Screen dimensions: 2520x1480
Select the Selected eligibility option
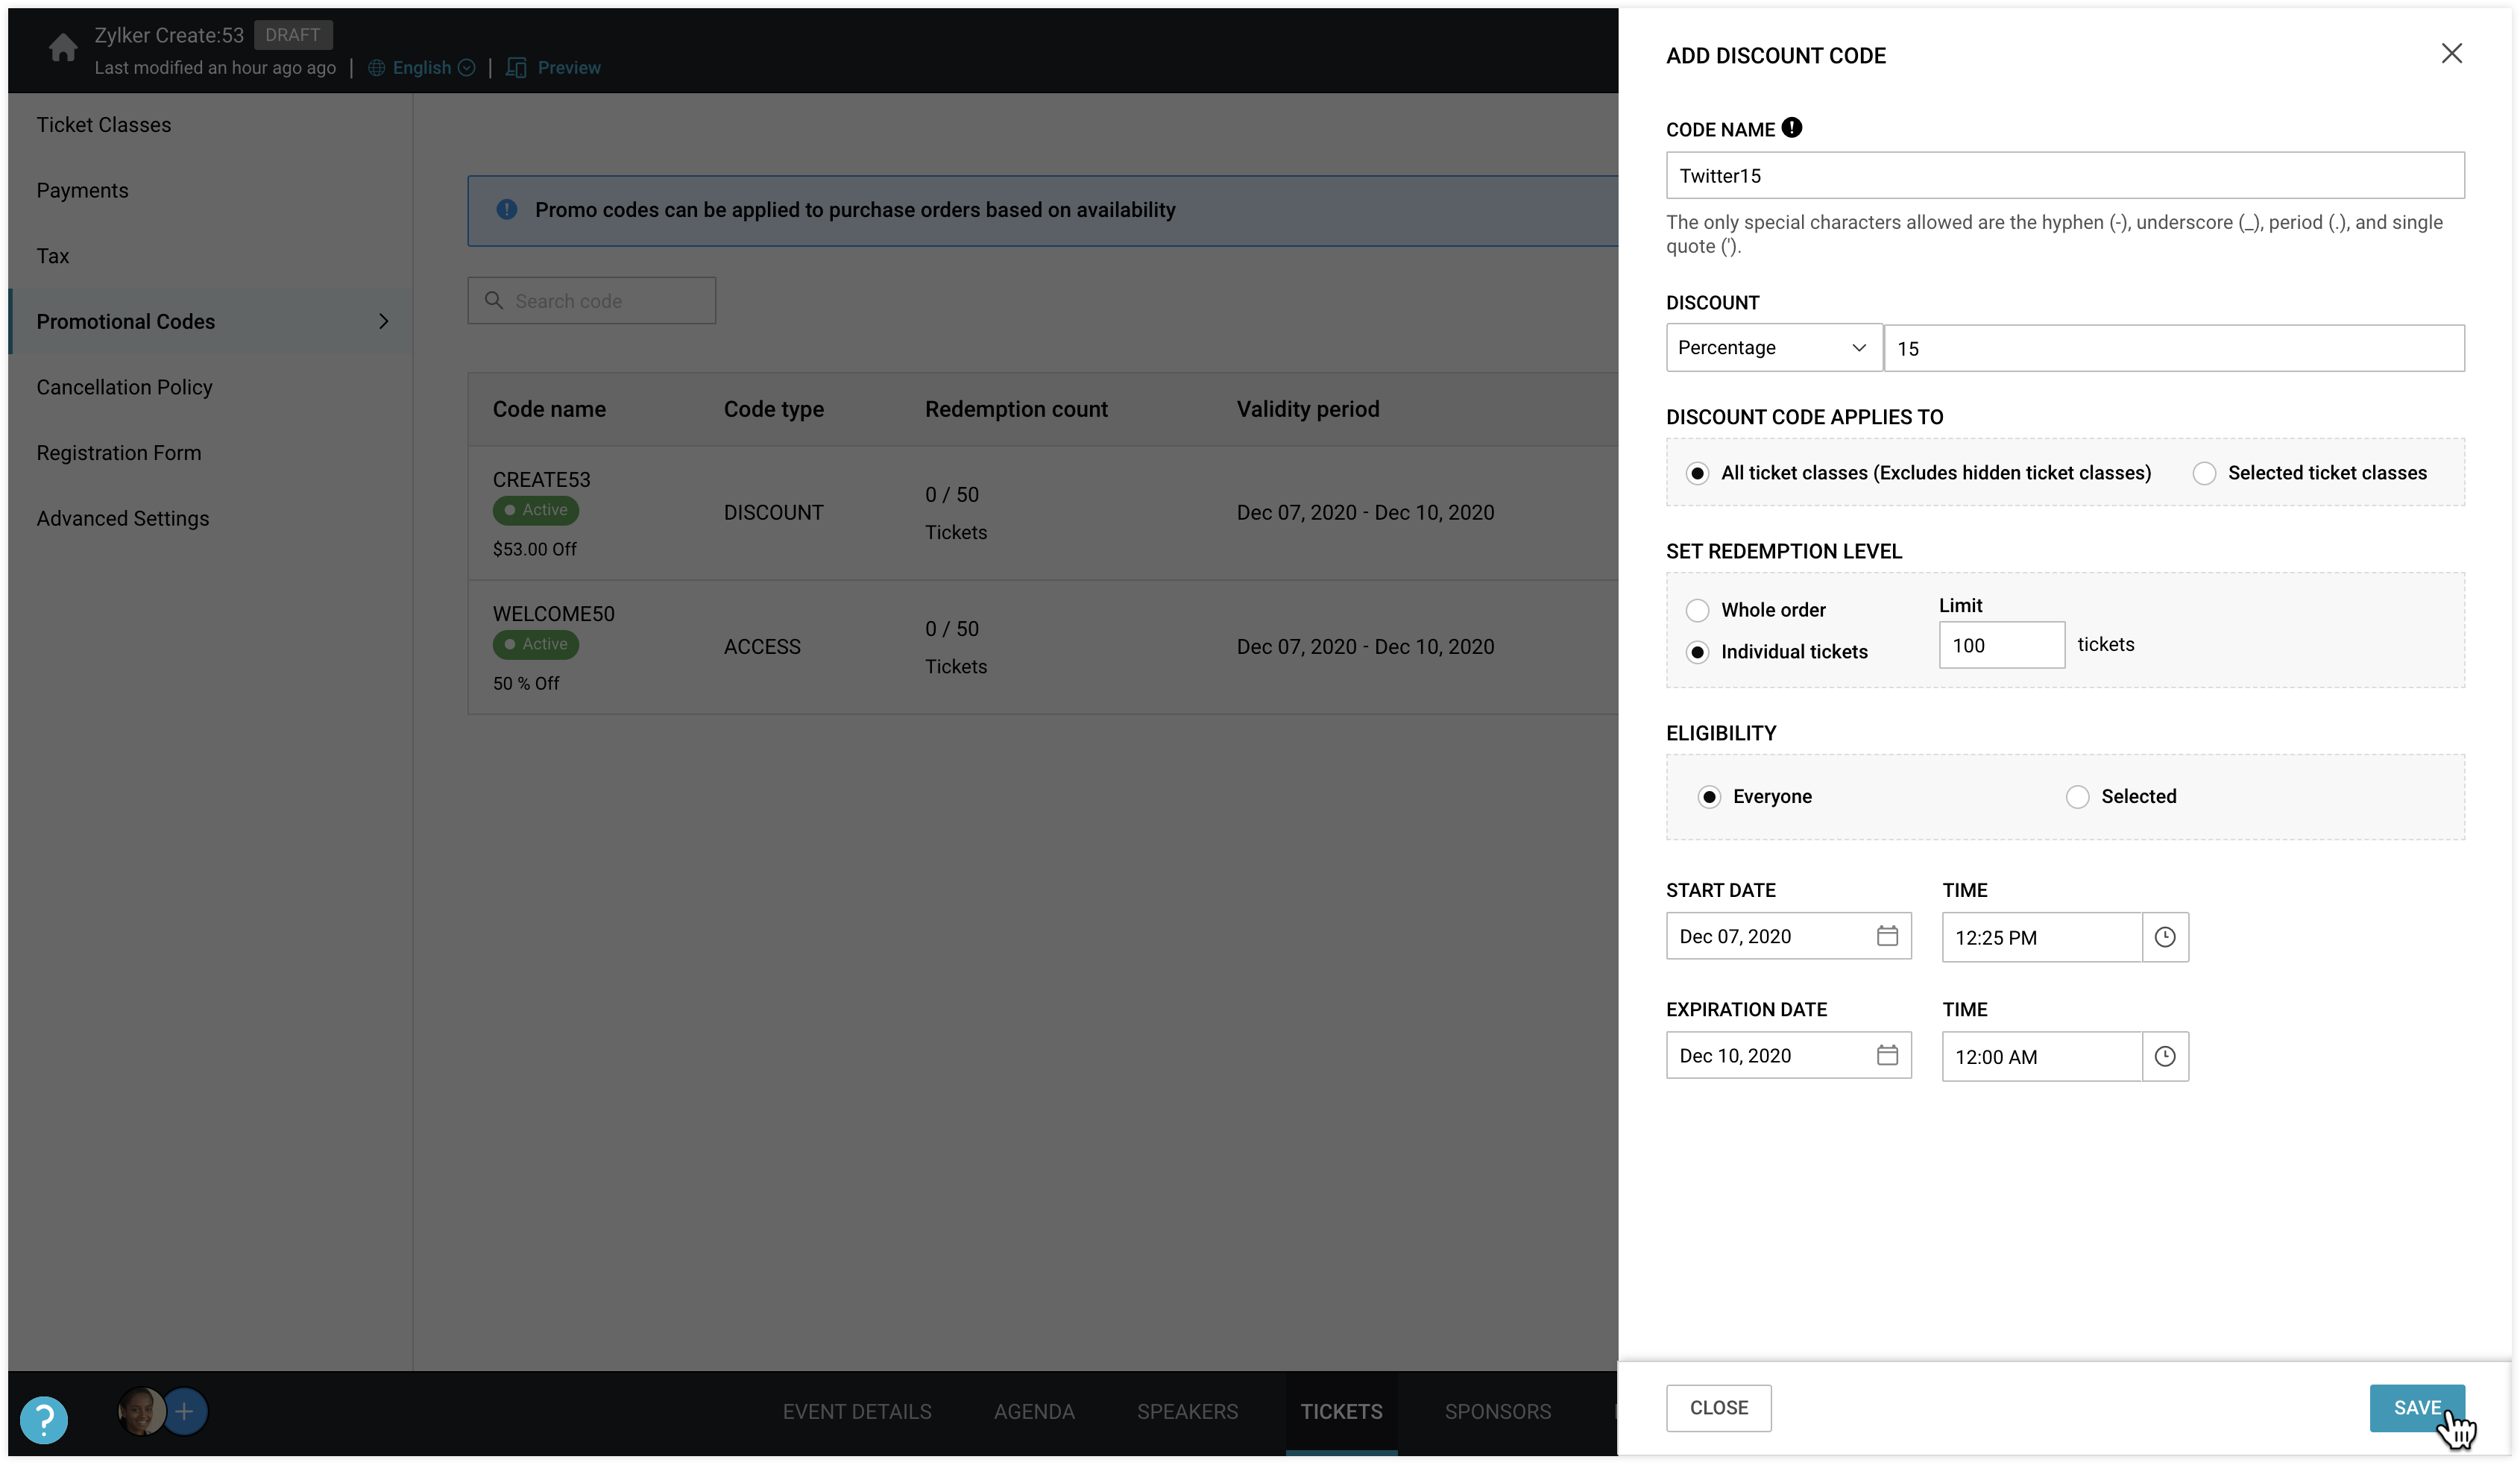(2077, 797)
